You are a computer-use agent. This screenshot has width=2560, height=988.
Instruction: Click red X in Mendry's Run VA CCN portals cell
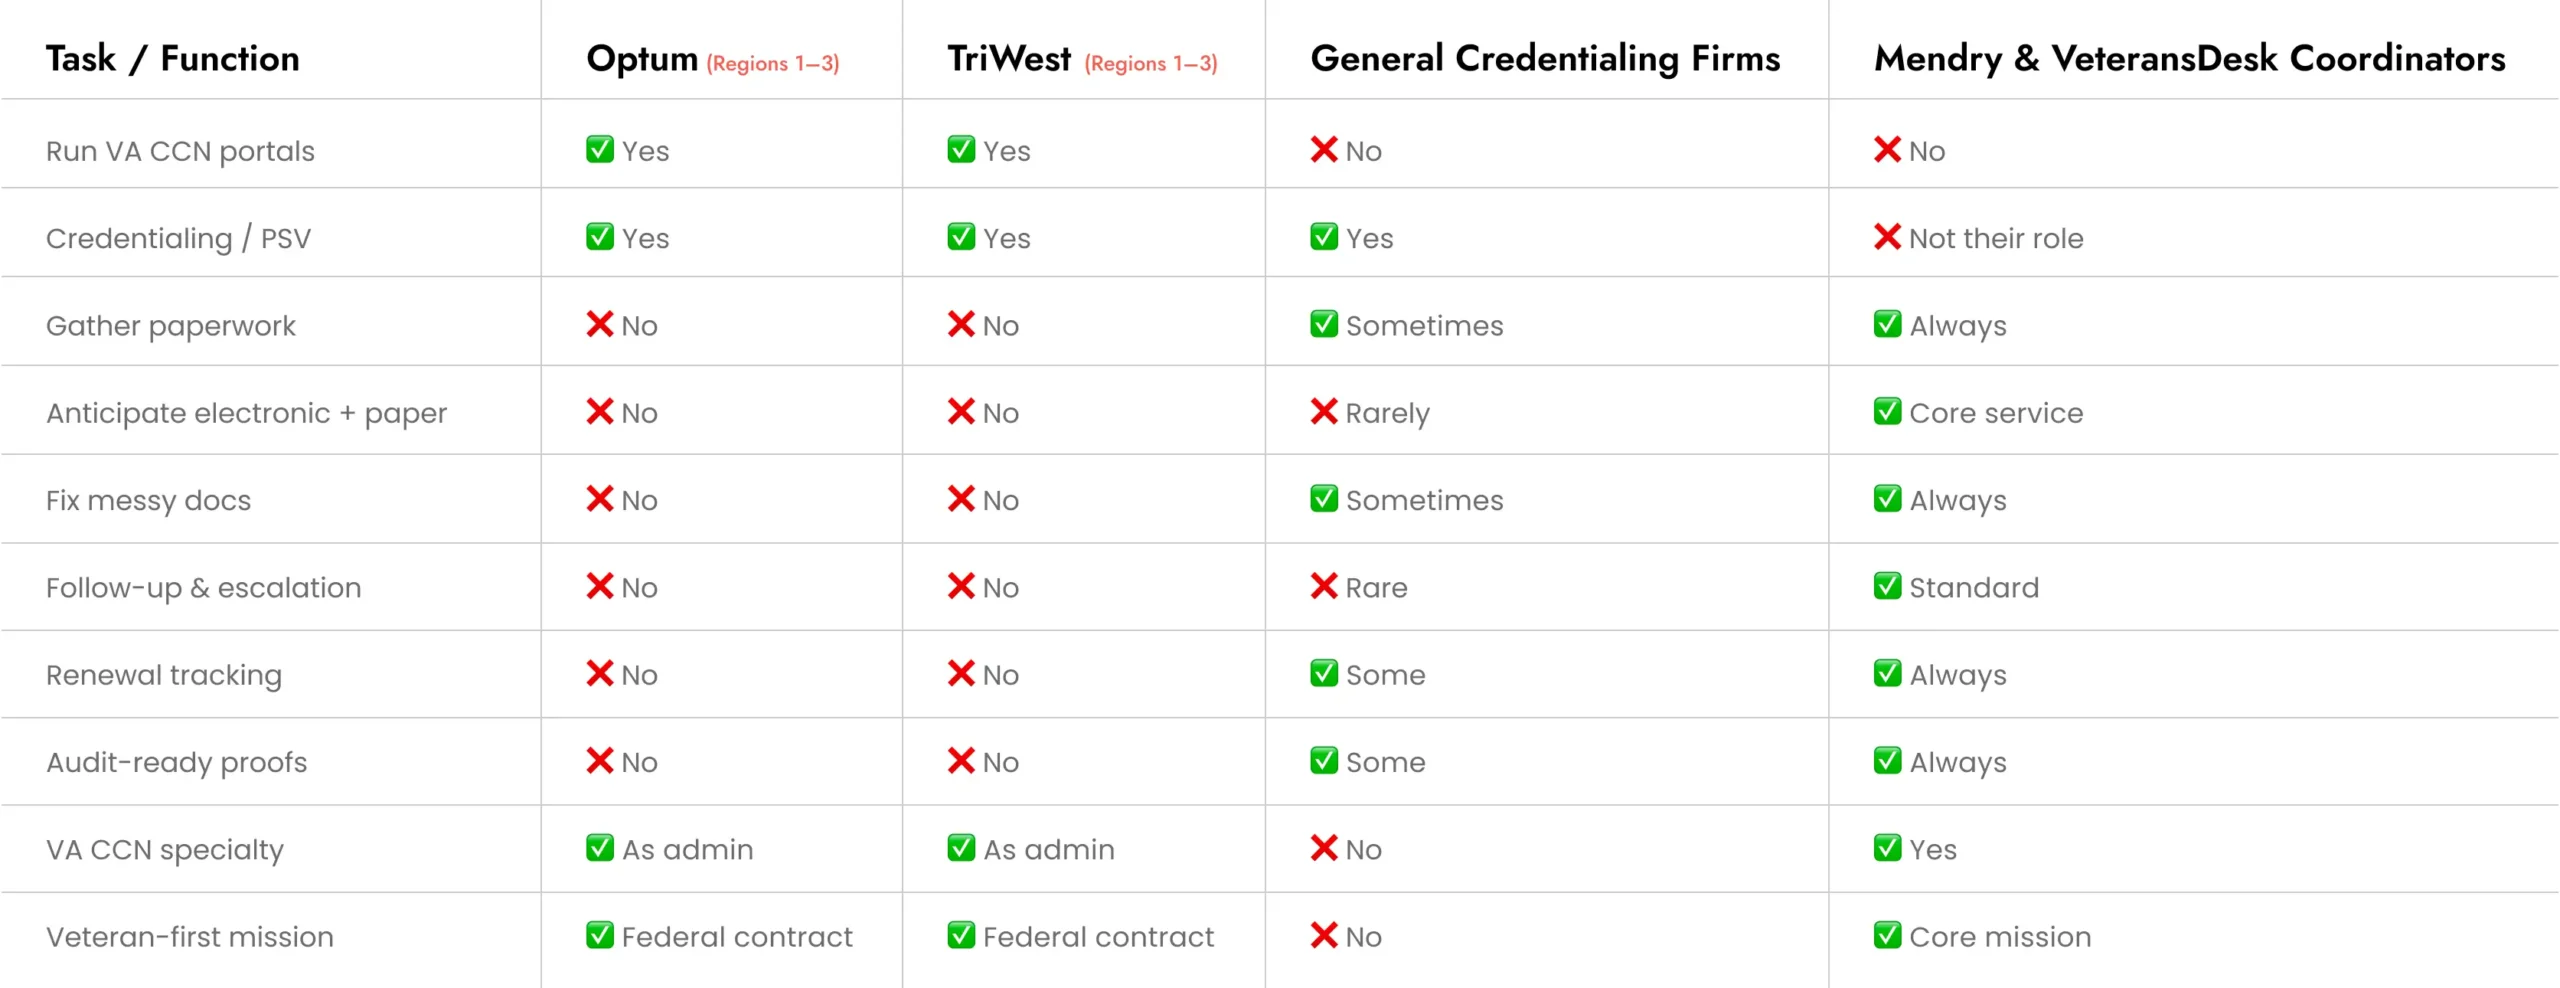point(1886,150)
